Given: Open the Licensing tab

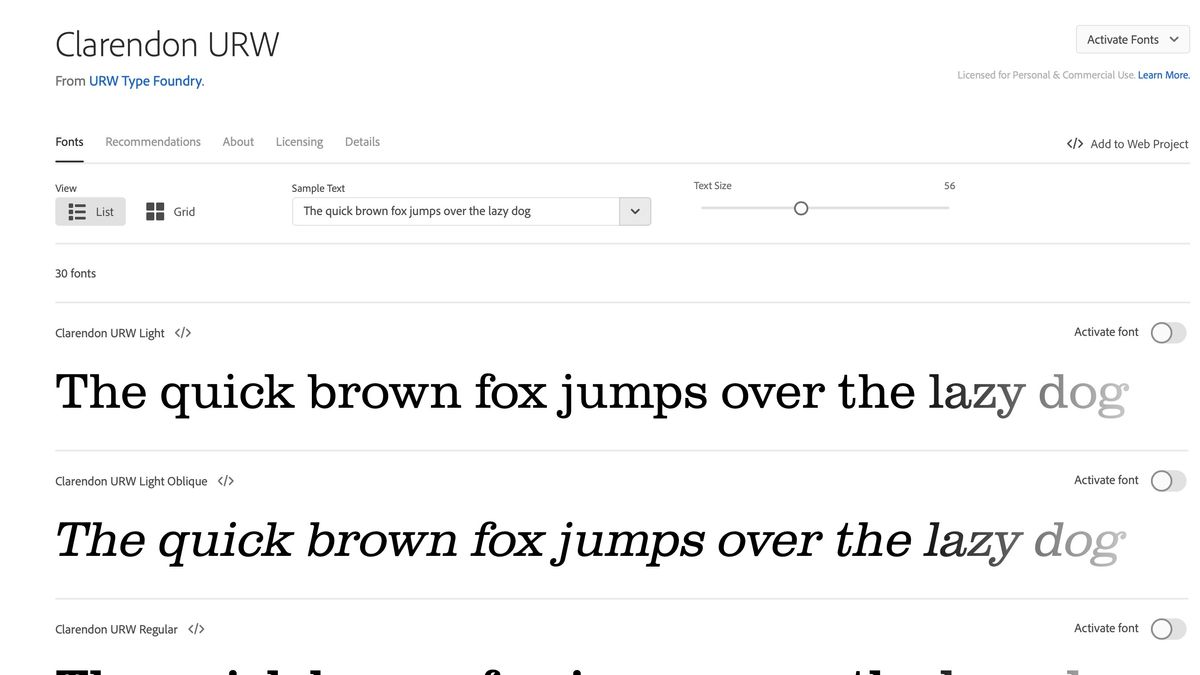Looking at the screenshot, I should click(x=299, y=141).
